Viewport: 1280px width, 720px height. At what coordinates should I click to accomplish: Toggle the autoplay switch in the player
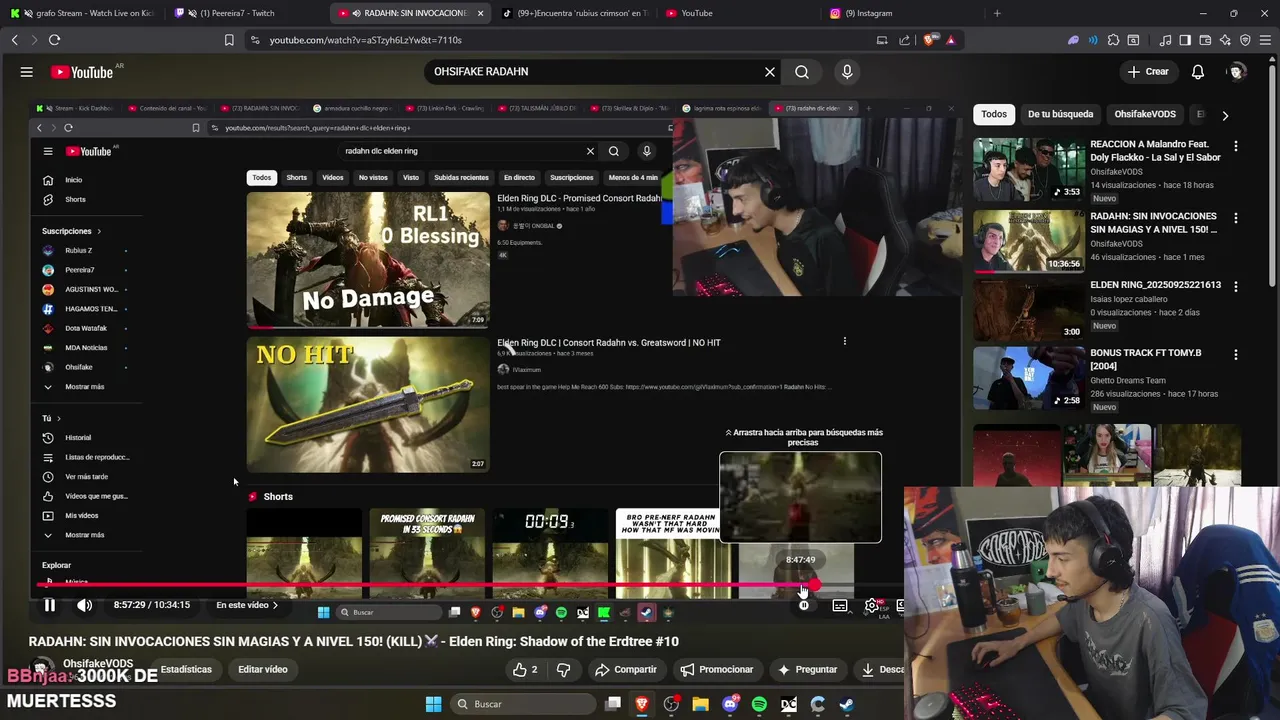pos(803,605)
